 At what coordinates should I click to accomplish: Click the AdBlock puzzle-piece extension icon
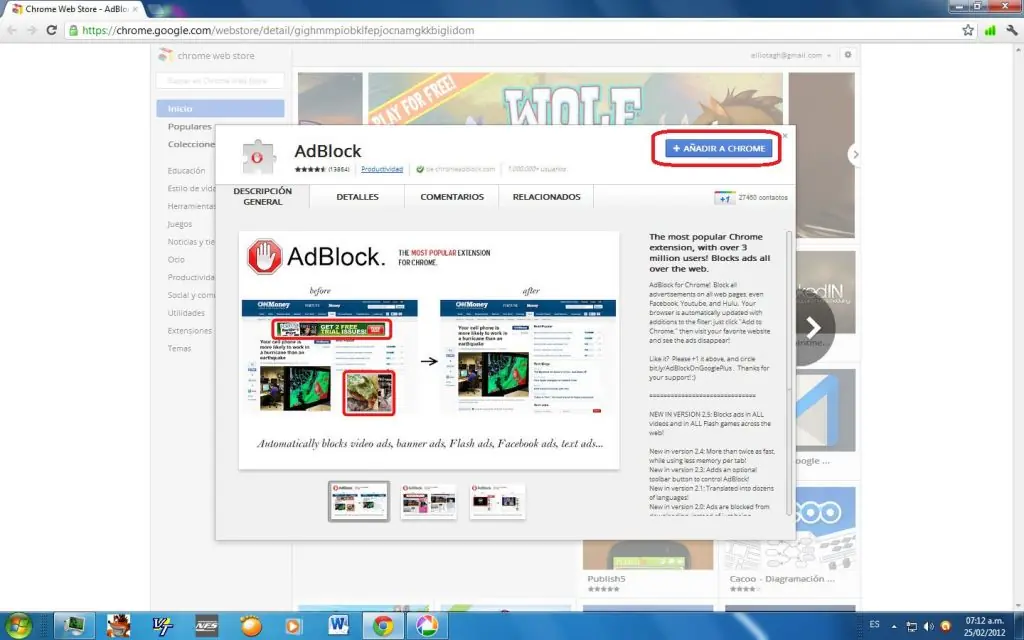pos(259,157)
